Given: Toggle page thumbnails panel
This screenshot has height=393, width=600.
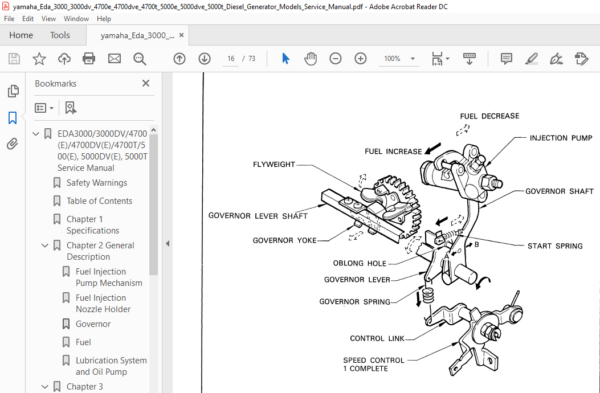Looking at the screenshot, I should [13, 91].
